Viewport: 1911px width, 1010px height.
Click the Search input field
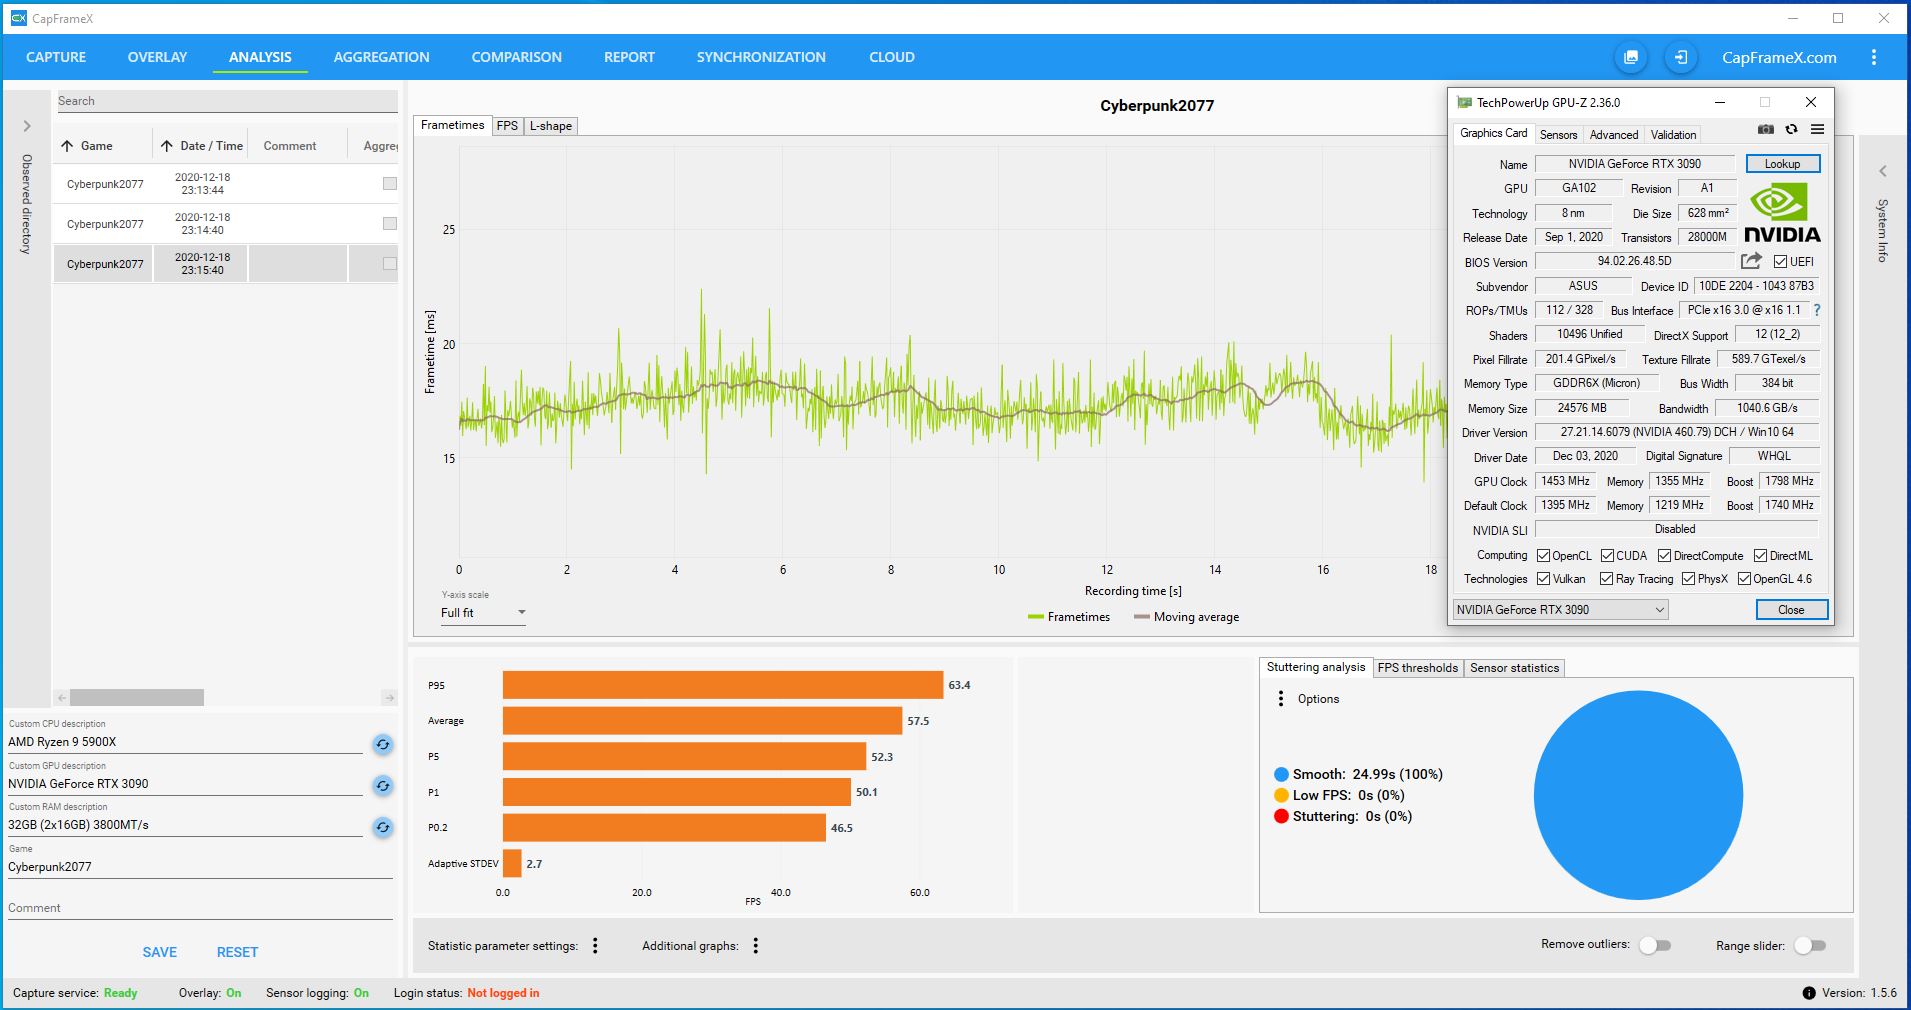[x=226, y=101]
